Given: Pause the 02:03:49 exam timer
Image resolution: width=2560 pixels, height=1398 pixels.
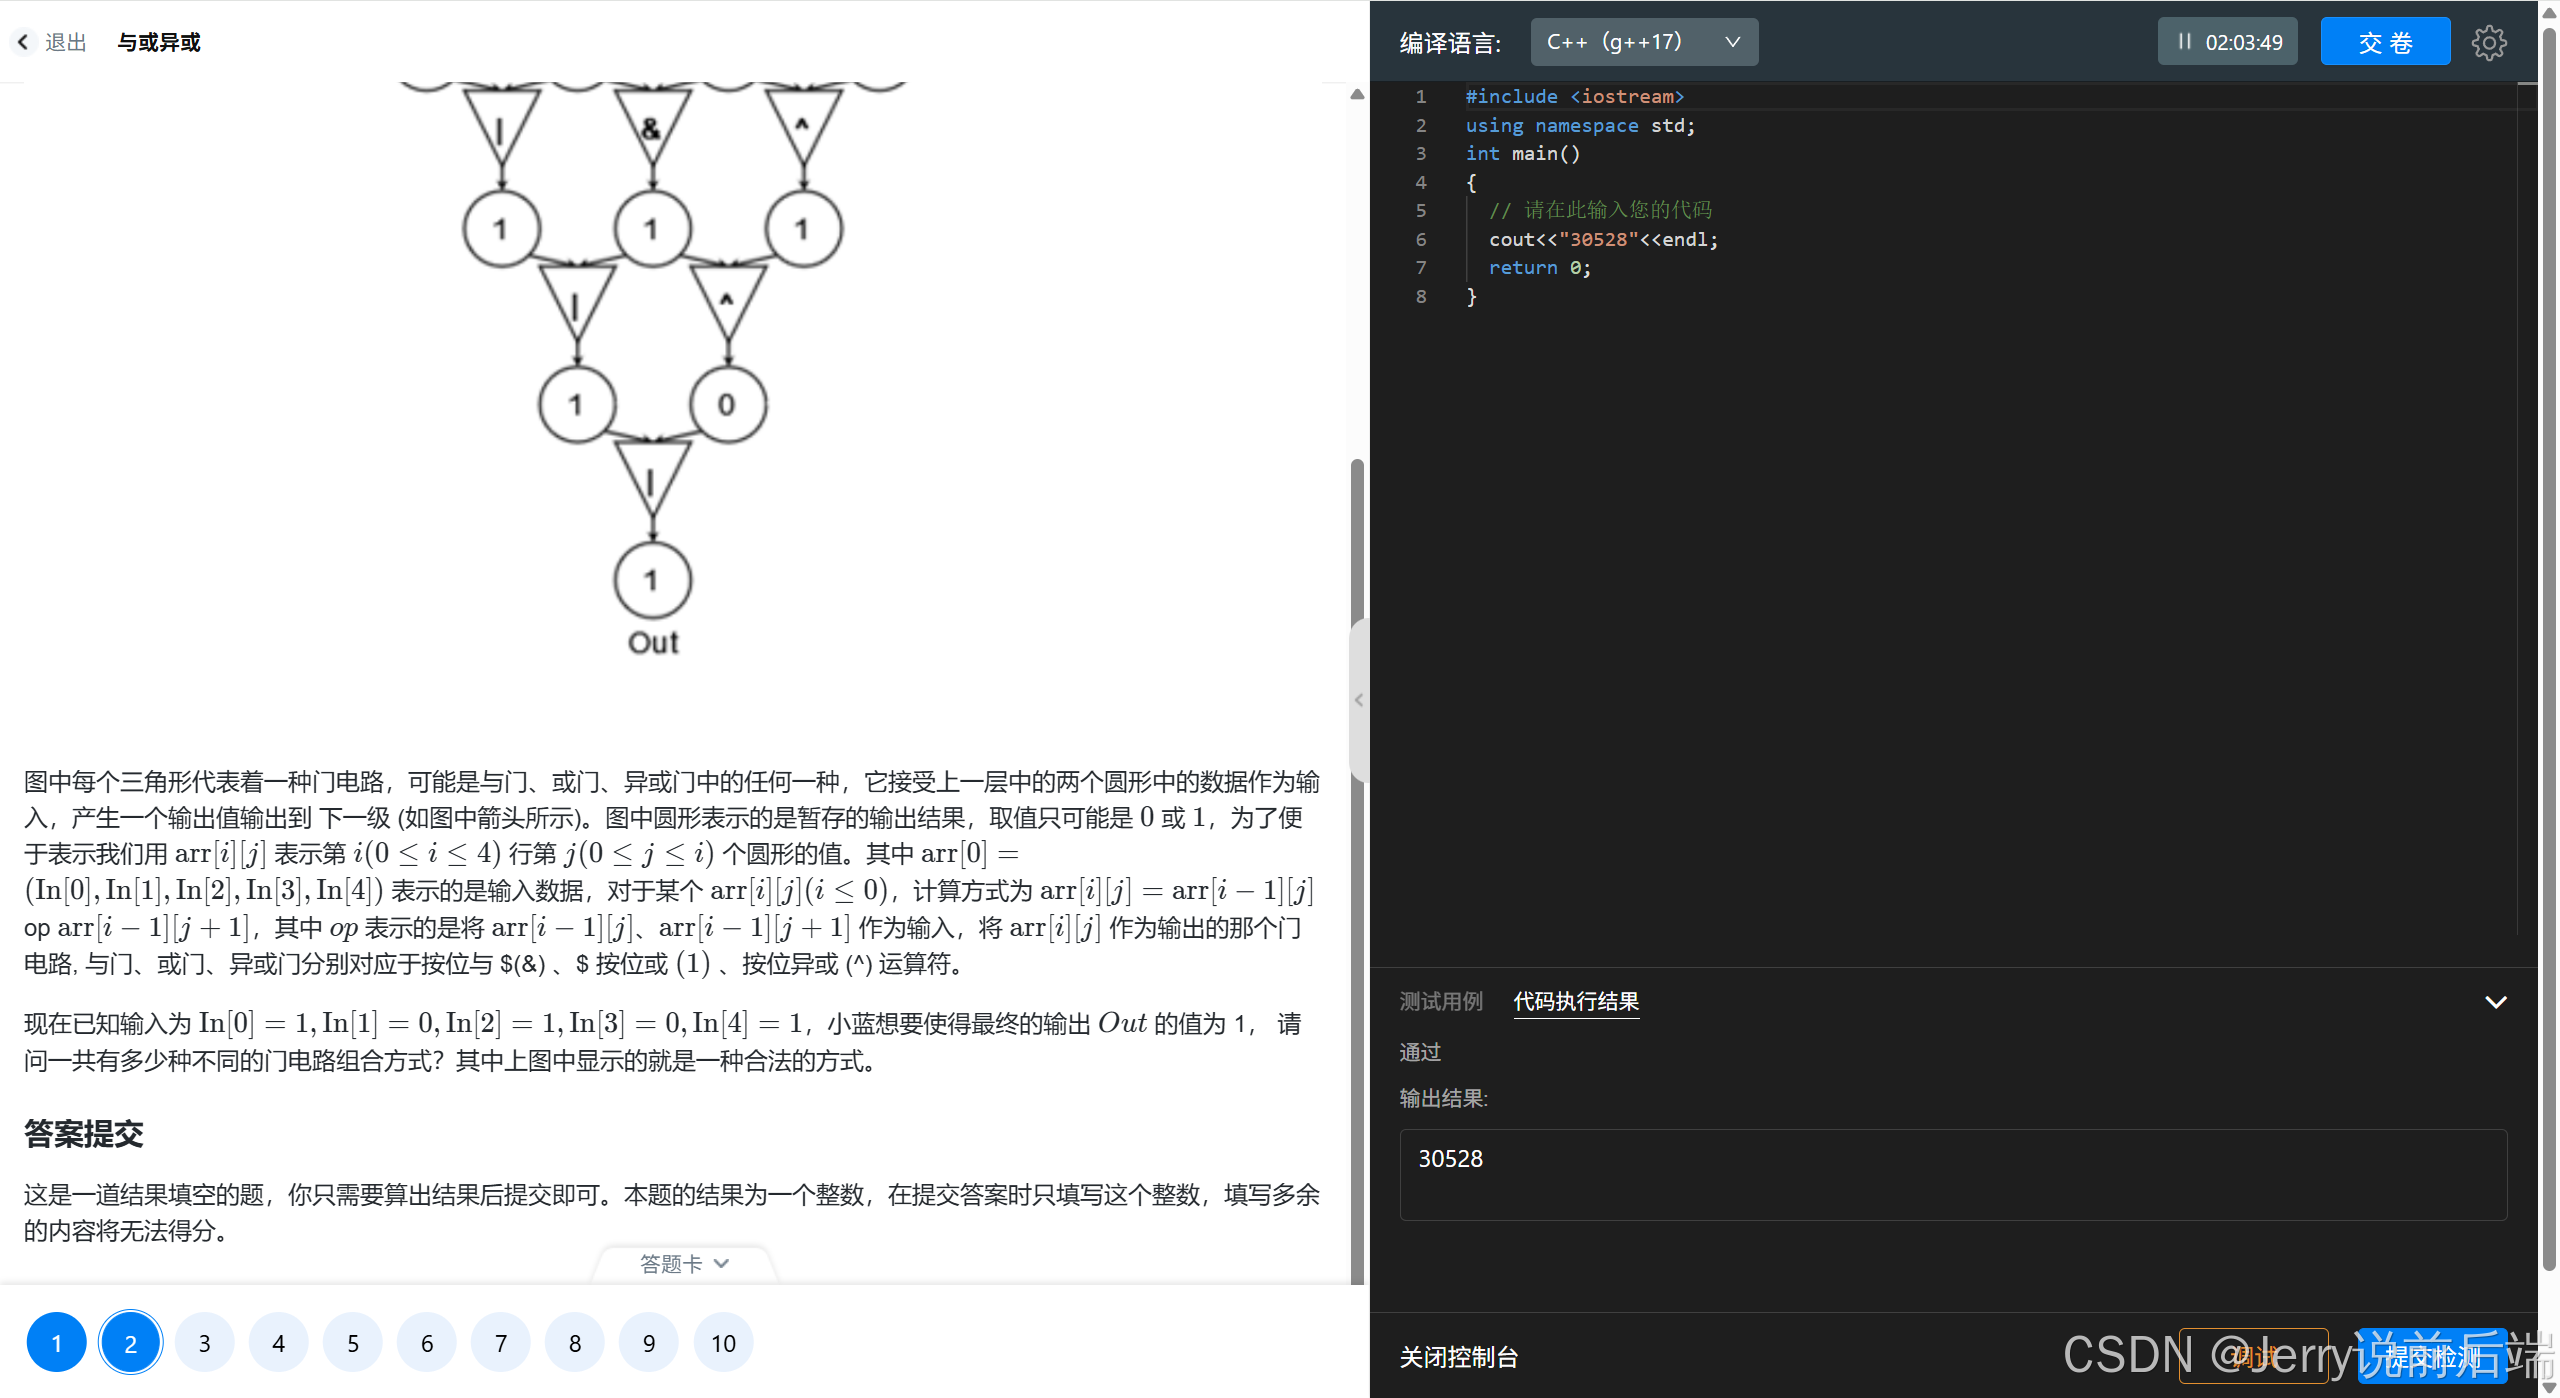Looking at the screenshot, I should click(2184, 42).
